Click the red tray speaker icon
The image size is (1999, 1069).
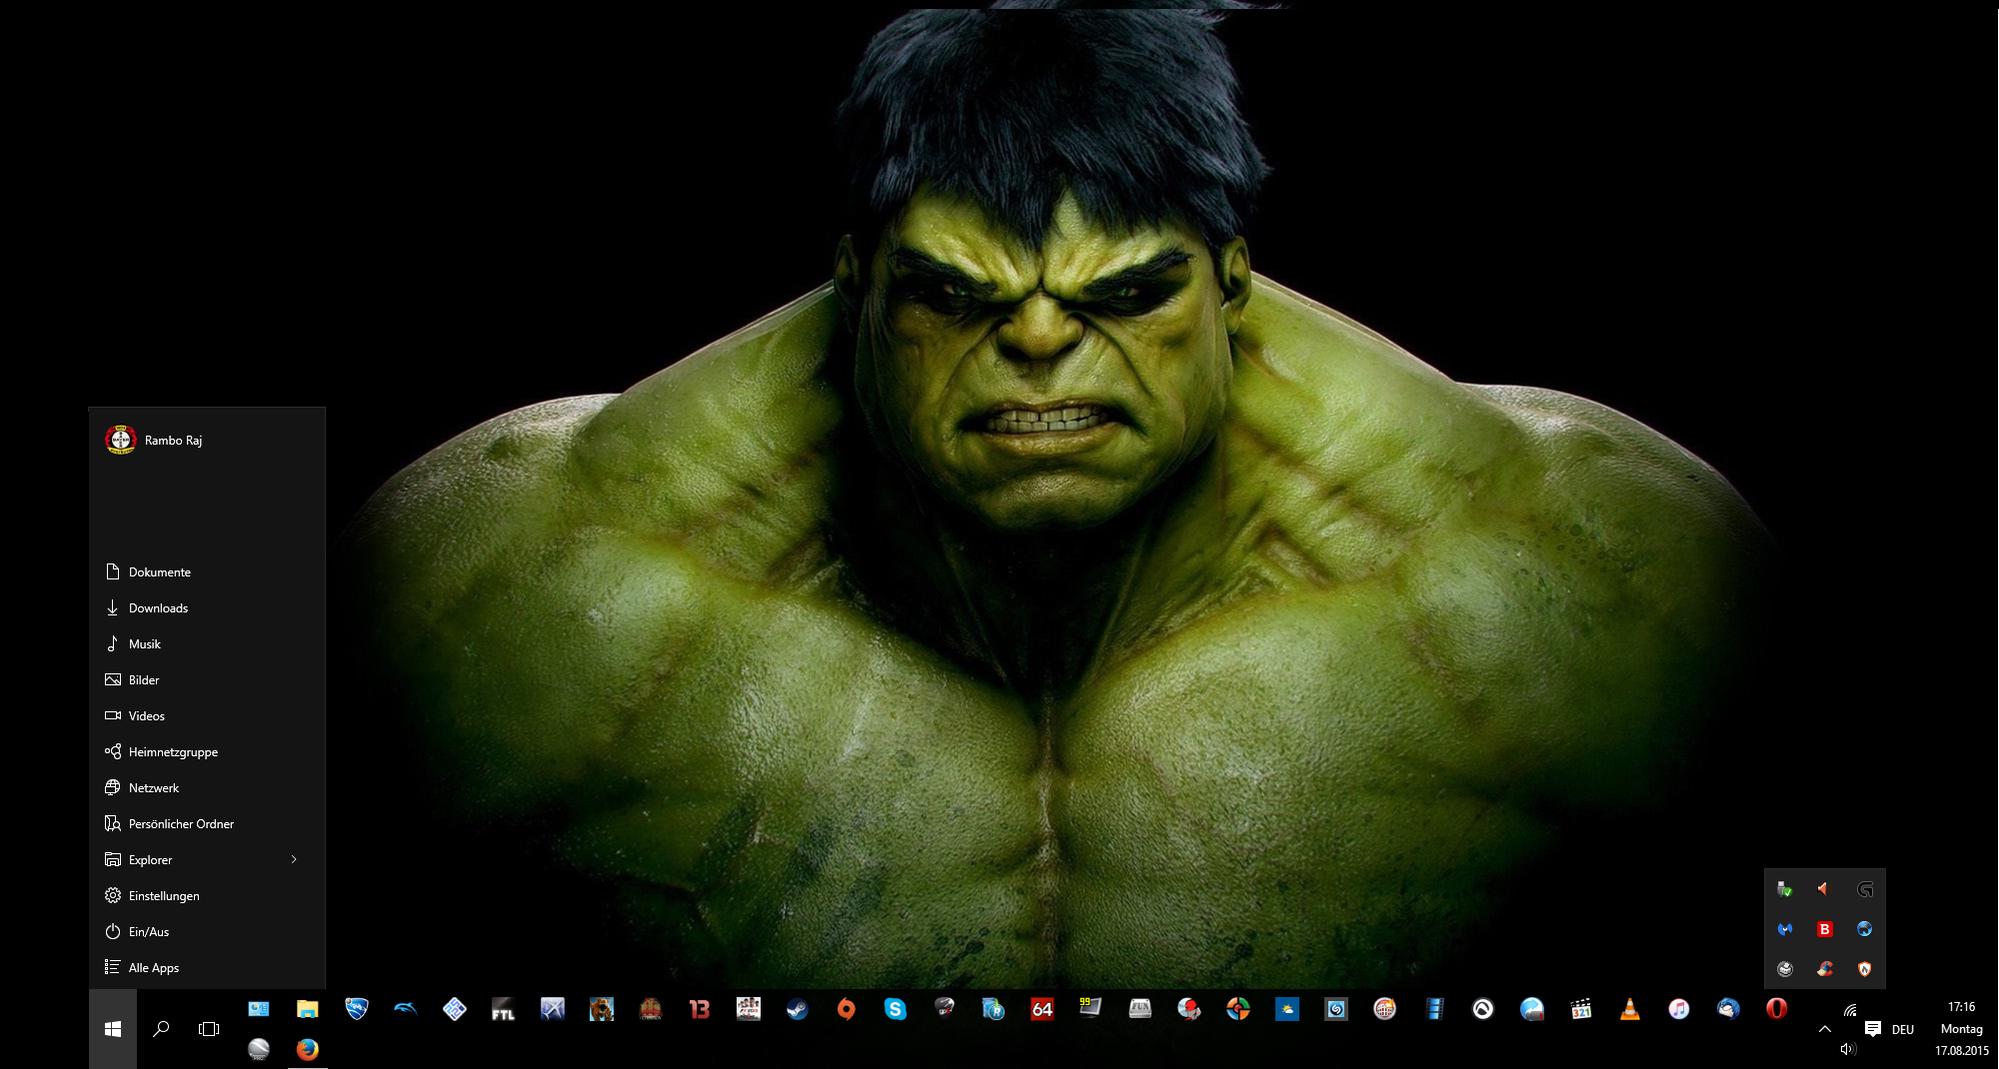[x=1825, y=889]
